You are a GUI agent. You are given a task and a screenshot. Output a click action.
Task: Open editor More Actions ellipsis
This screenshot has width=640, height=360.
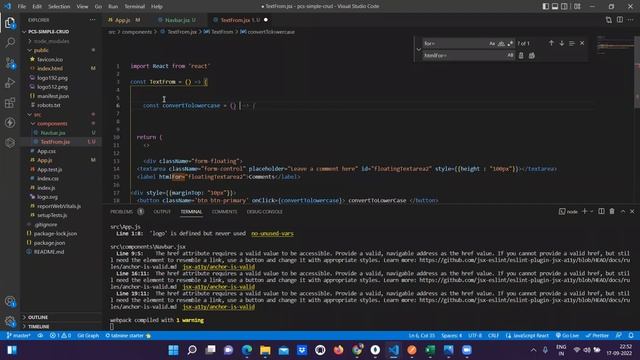pos(631,20)
